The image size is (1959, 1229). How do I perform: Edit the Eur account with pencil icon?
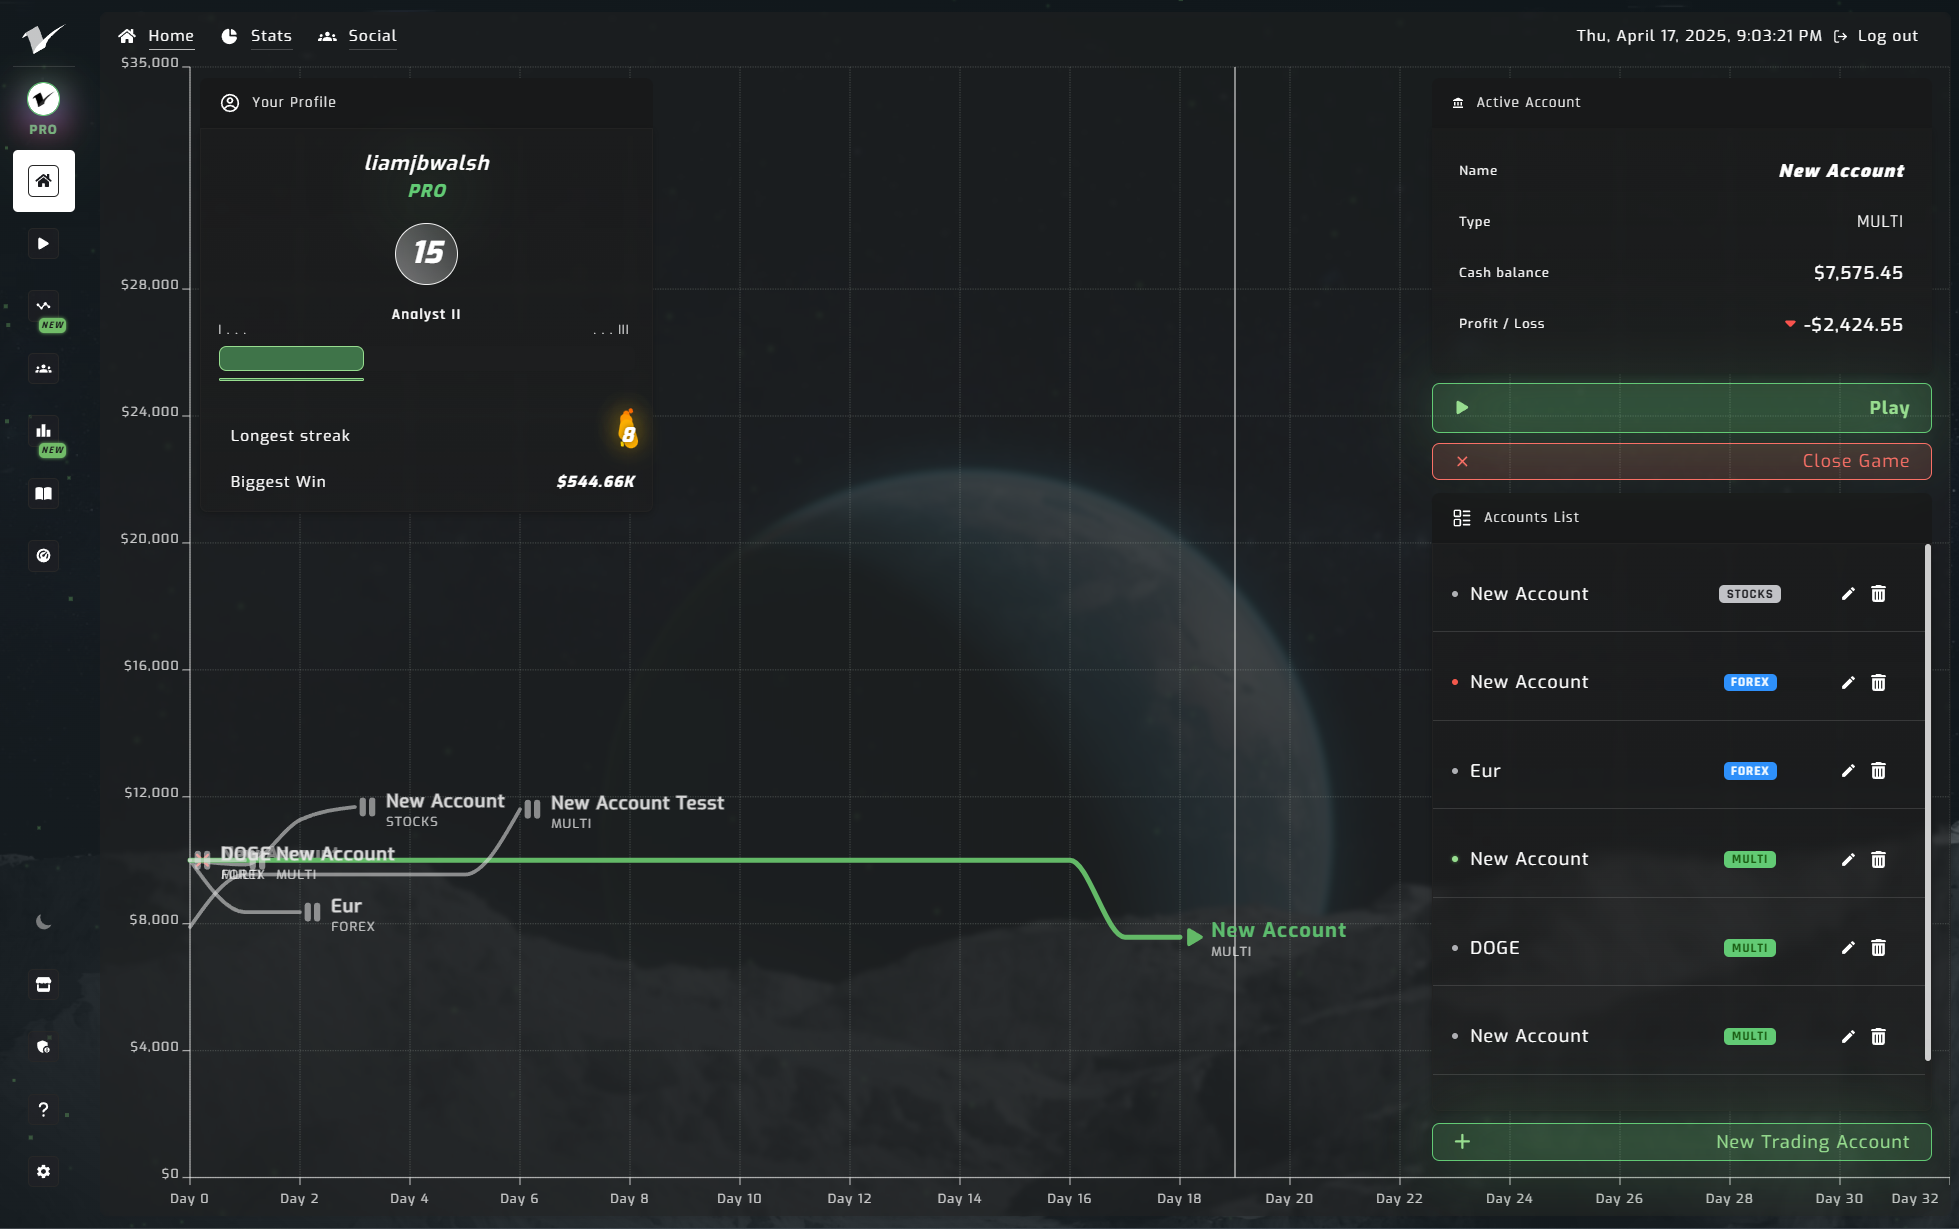pyautogui.click(x=1848, y=771)
